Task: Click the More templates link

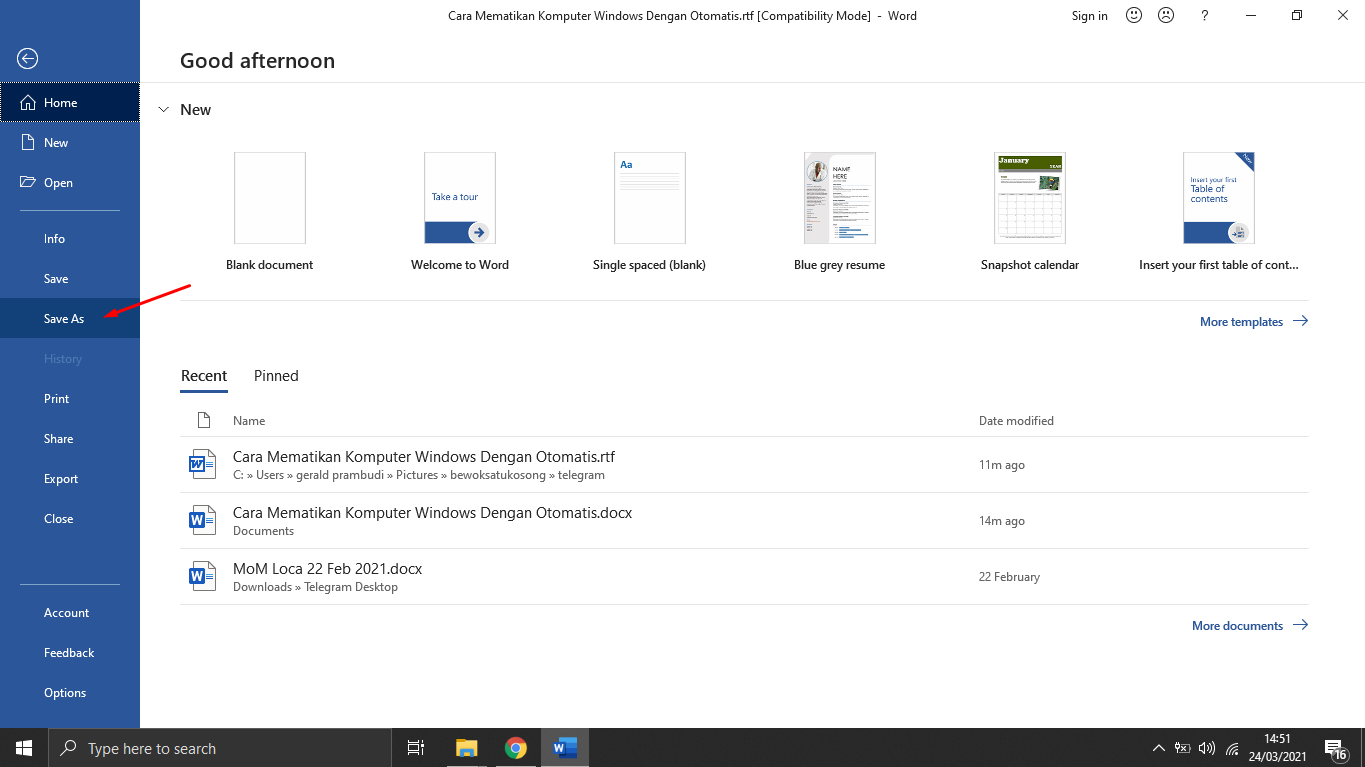Action: (1254, 321)
